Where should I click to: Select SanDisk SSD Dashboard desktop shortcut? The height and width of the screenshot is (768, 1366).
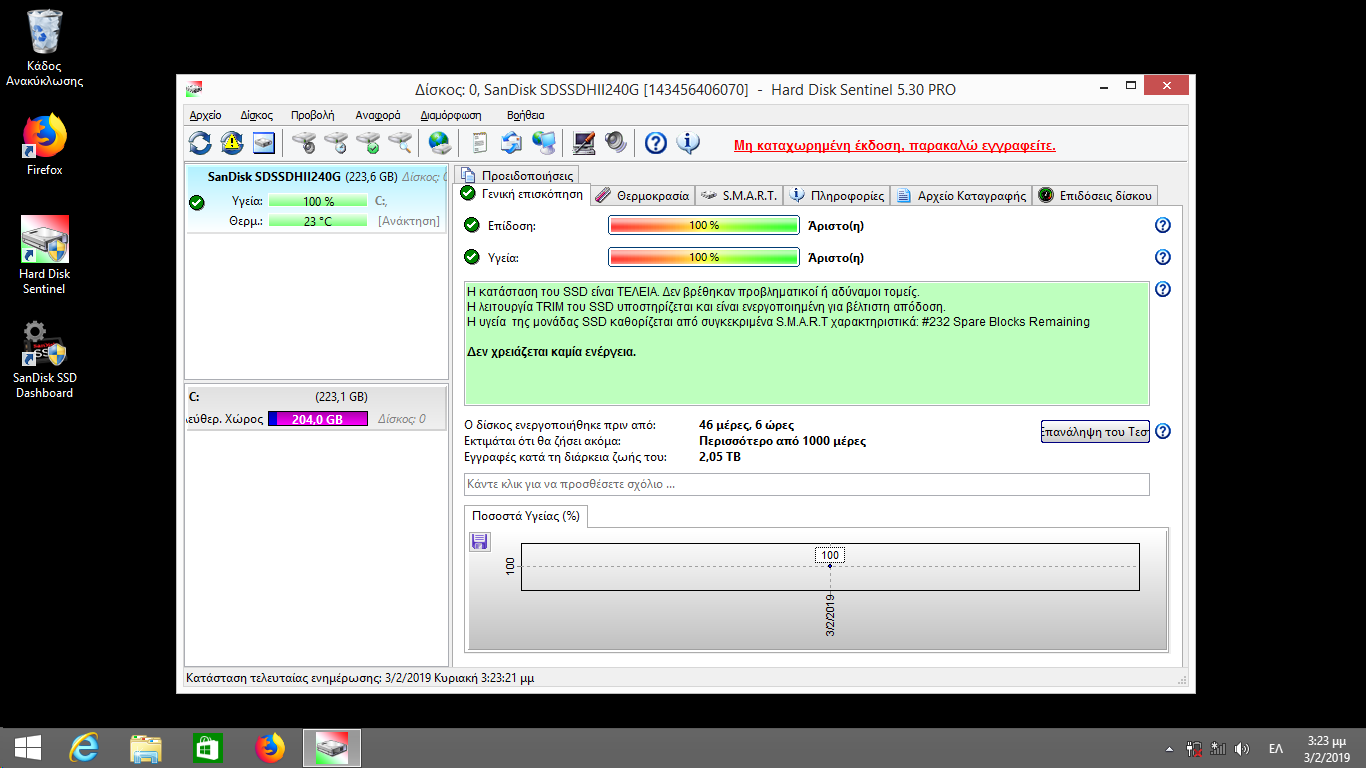(x=45, y=359)
